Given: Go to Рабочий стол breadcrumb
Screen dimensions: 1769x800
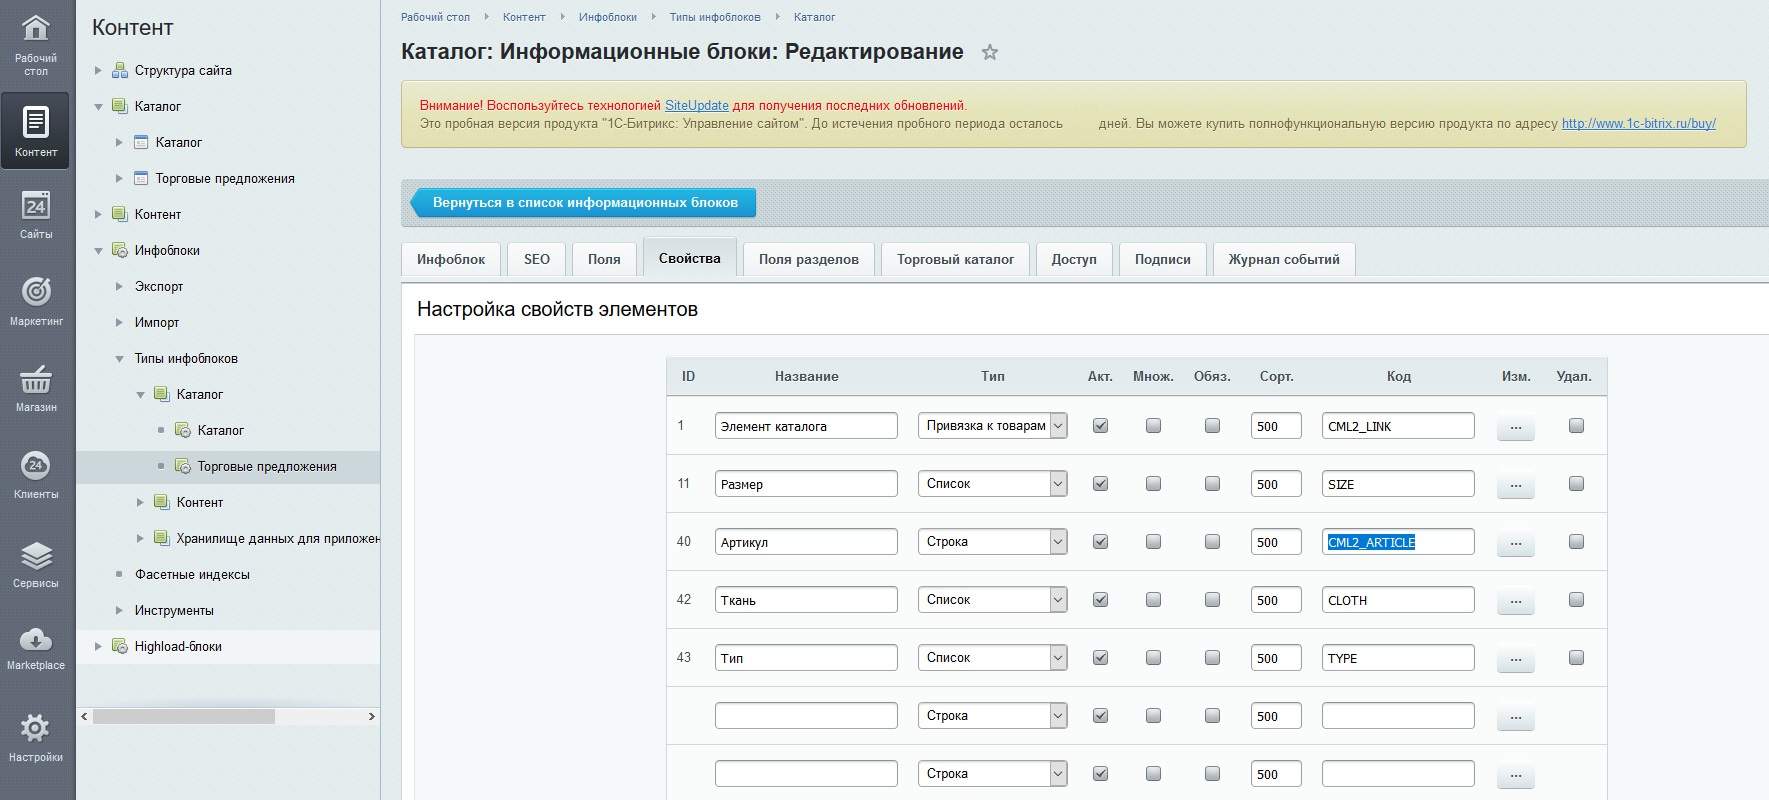Looking at the screenshot, I should point(435,17).
